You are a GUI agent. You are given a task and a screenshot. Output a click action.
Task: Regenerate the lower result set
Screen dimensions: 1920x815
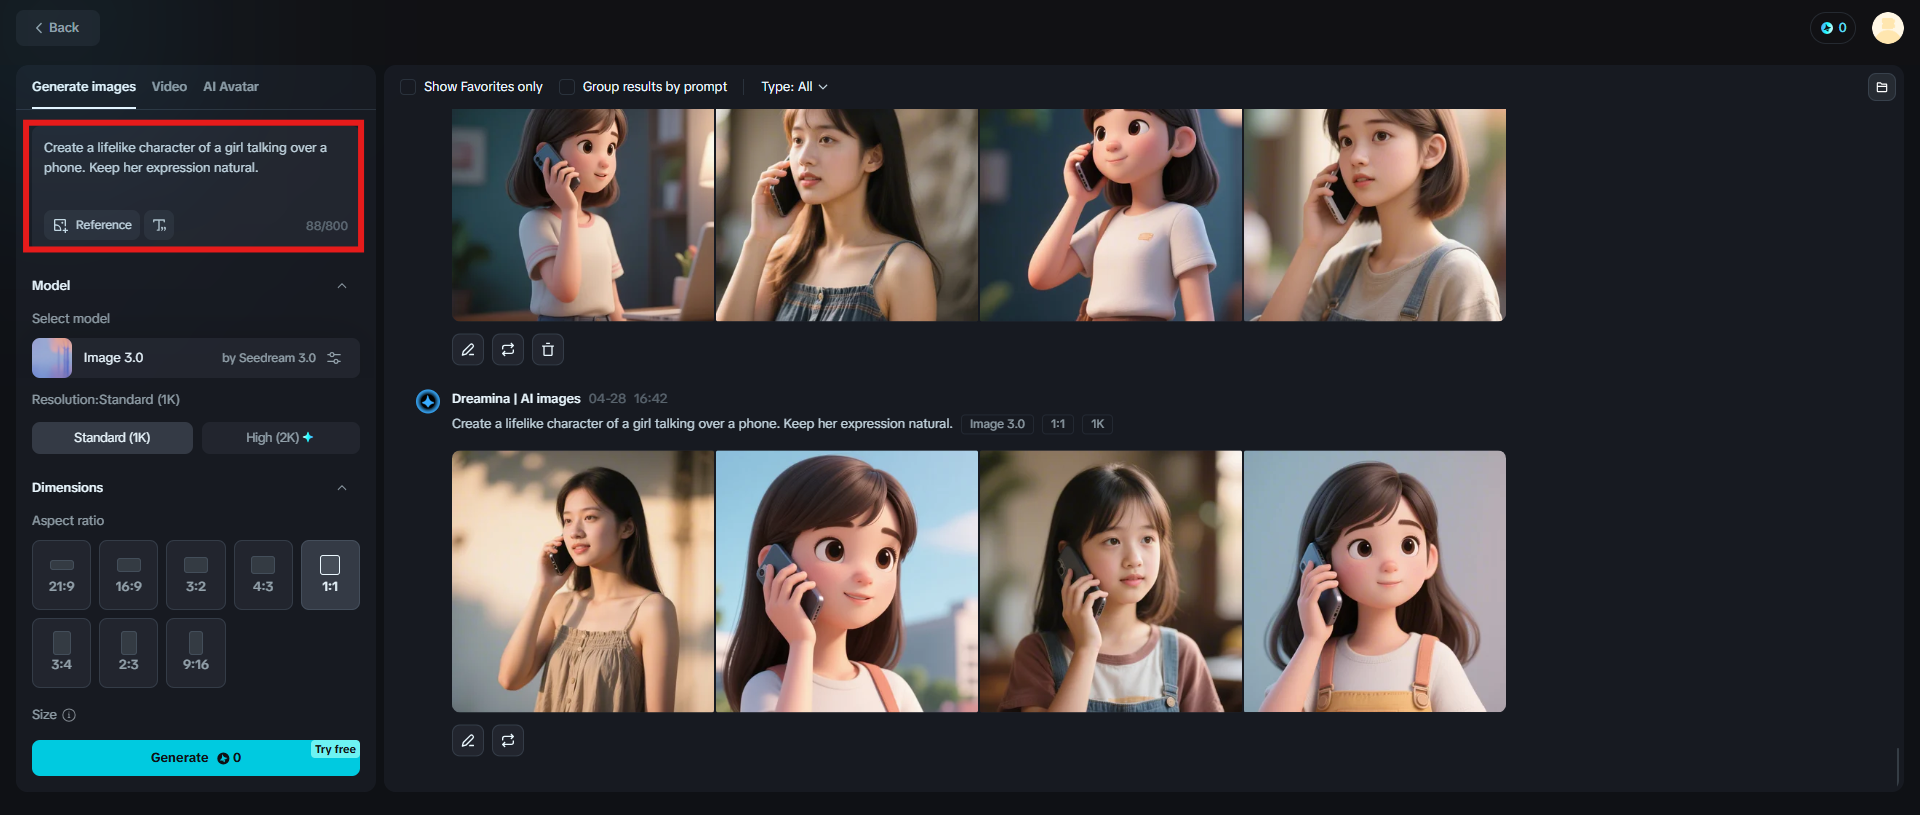508,741
